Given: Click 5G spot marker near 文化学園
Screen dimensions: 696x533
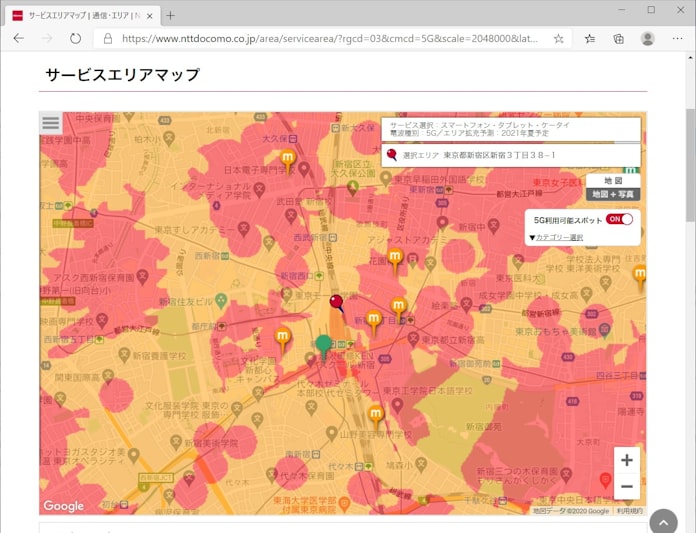Looking at the screenshot, I should tap(282, 338).
